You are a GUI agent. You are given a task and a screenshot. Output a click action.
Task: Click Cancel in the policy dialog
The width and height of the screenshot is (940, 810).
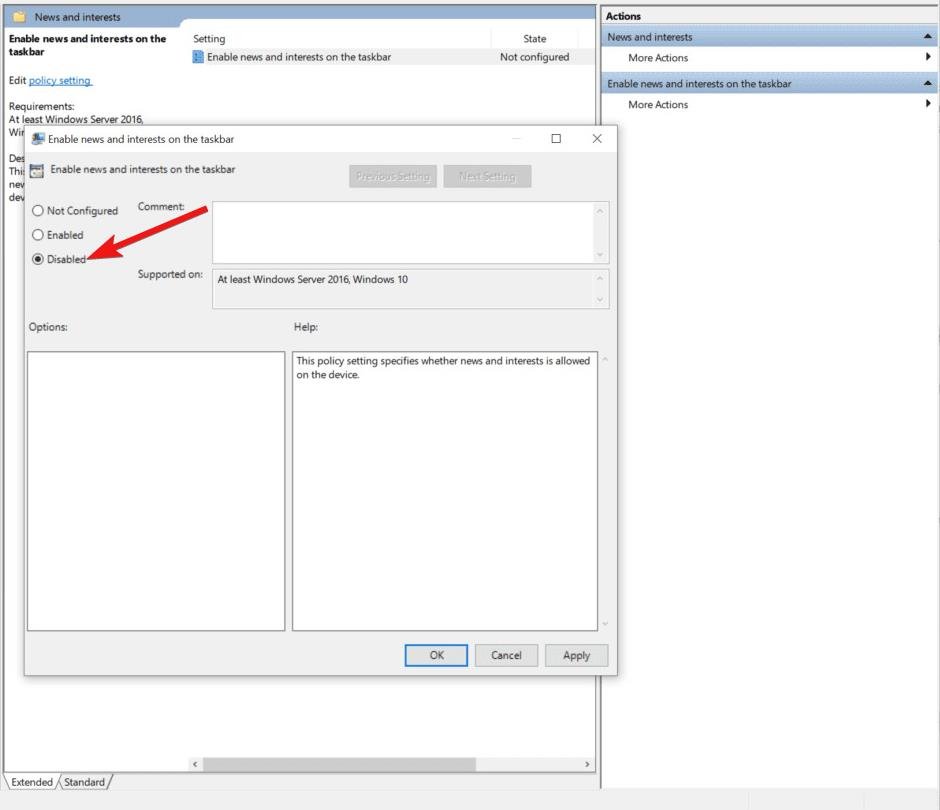(506, 655)
